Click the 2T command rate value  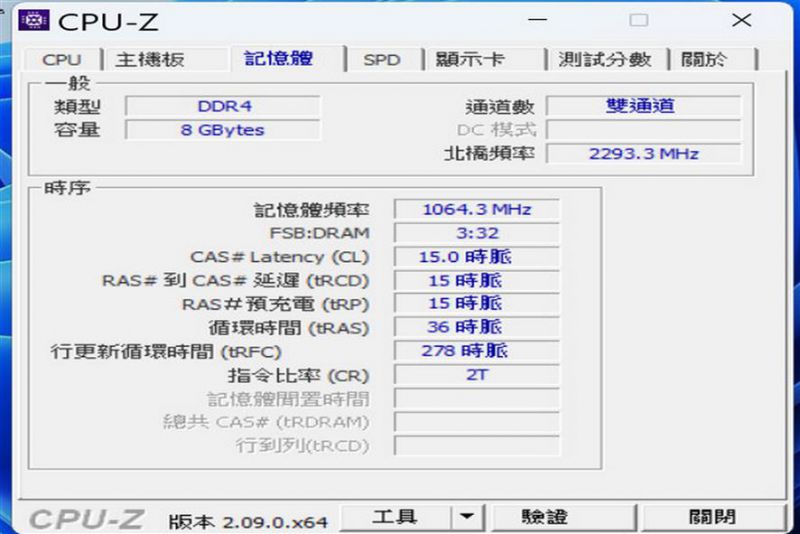coord(477,375)
